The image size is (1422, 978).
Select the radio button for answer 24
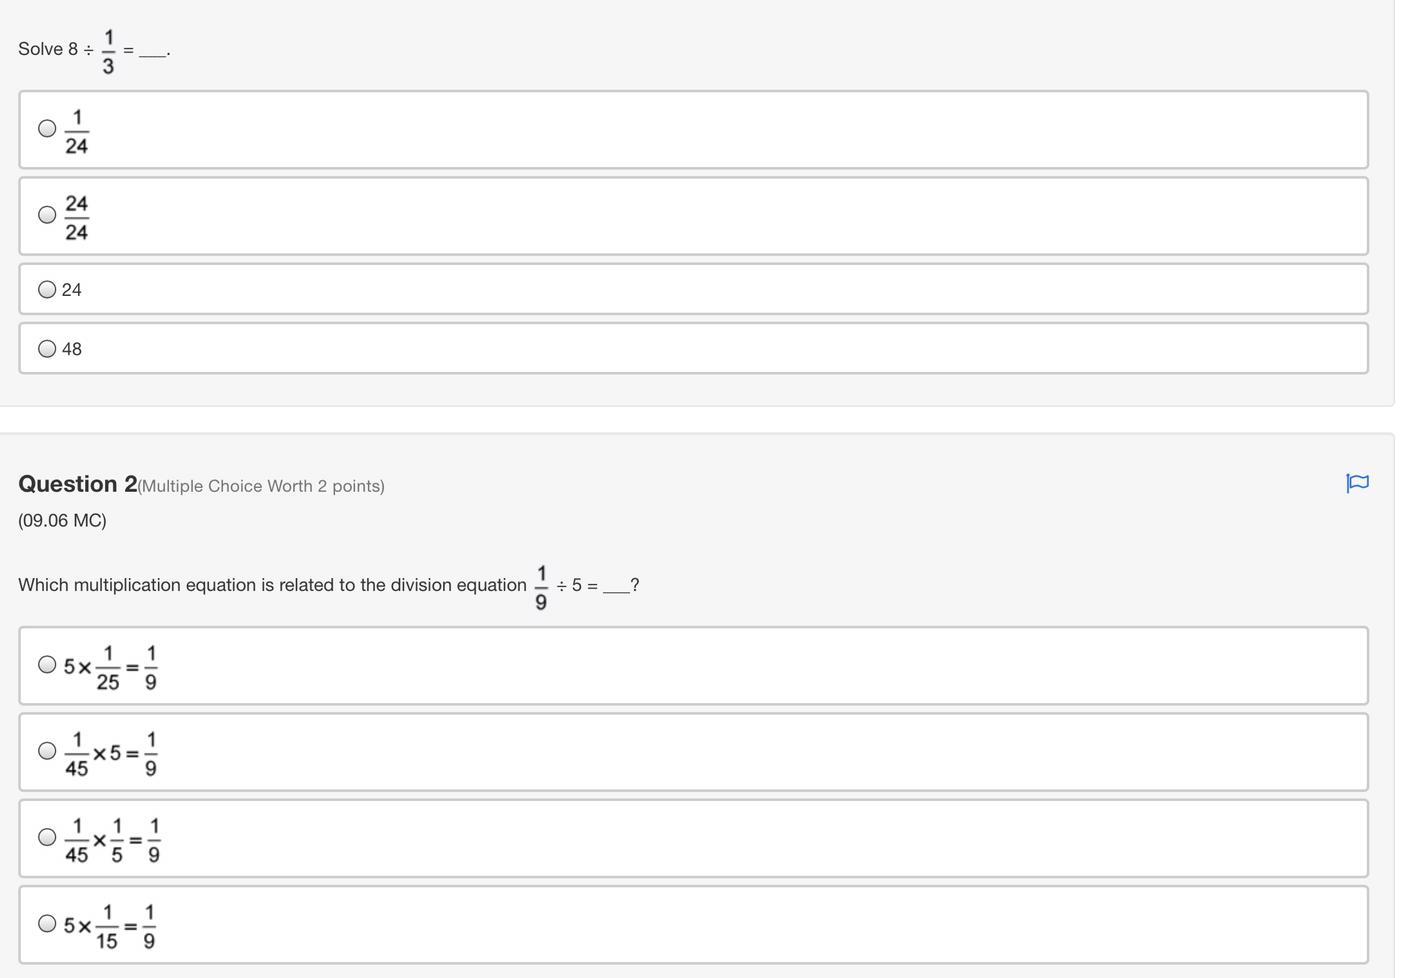(x=47, y=289)
